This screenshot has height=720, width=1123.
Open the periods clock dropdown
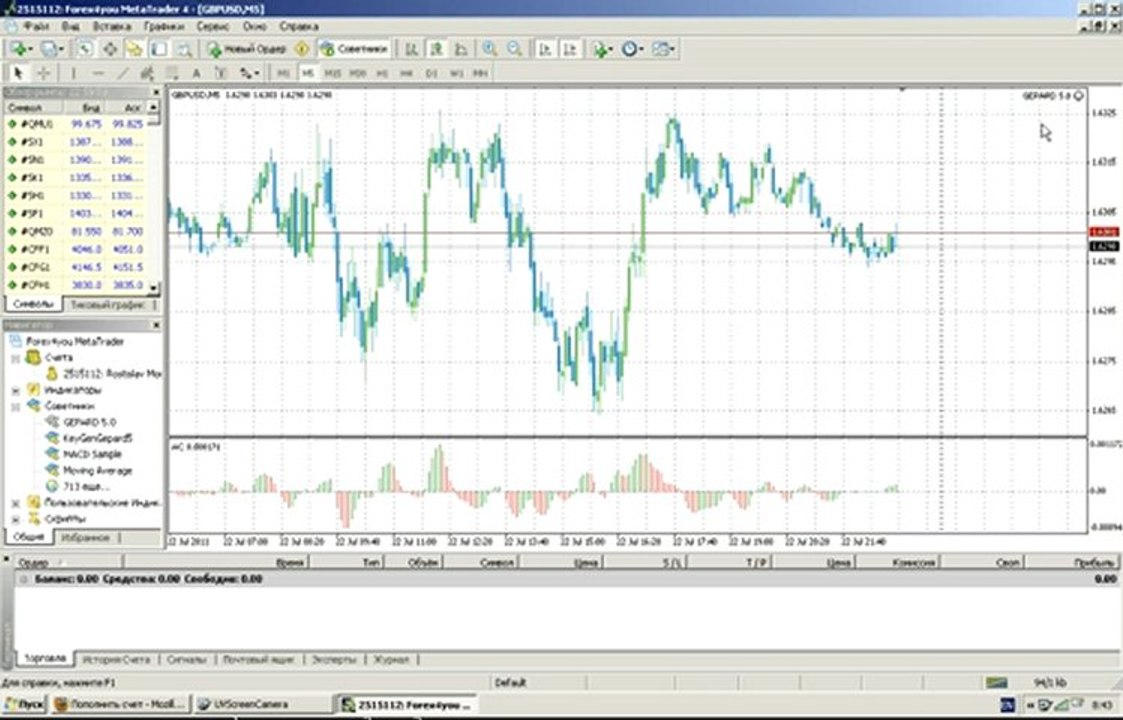(x=632, y=49)
